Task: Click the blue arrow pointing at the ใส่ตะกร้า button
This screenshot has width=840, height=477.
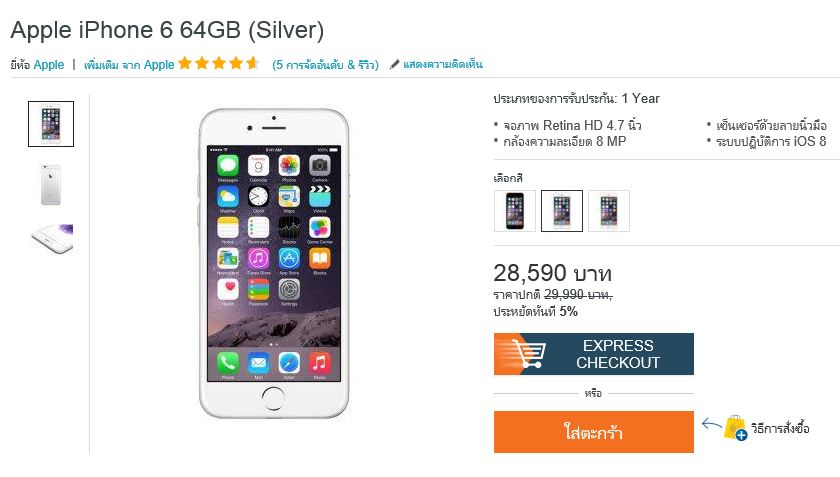Action: tap(712, 424)
